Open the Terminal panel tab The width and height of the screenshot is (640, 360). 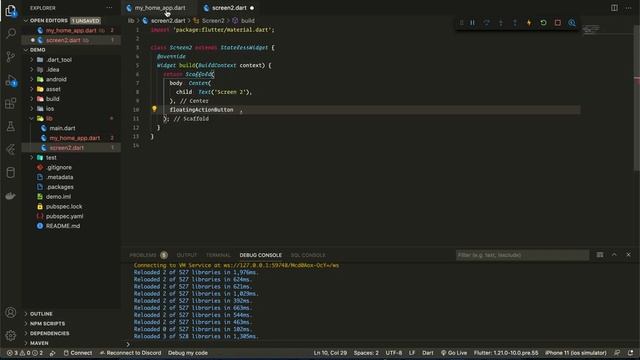tap(218, 255)
